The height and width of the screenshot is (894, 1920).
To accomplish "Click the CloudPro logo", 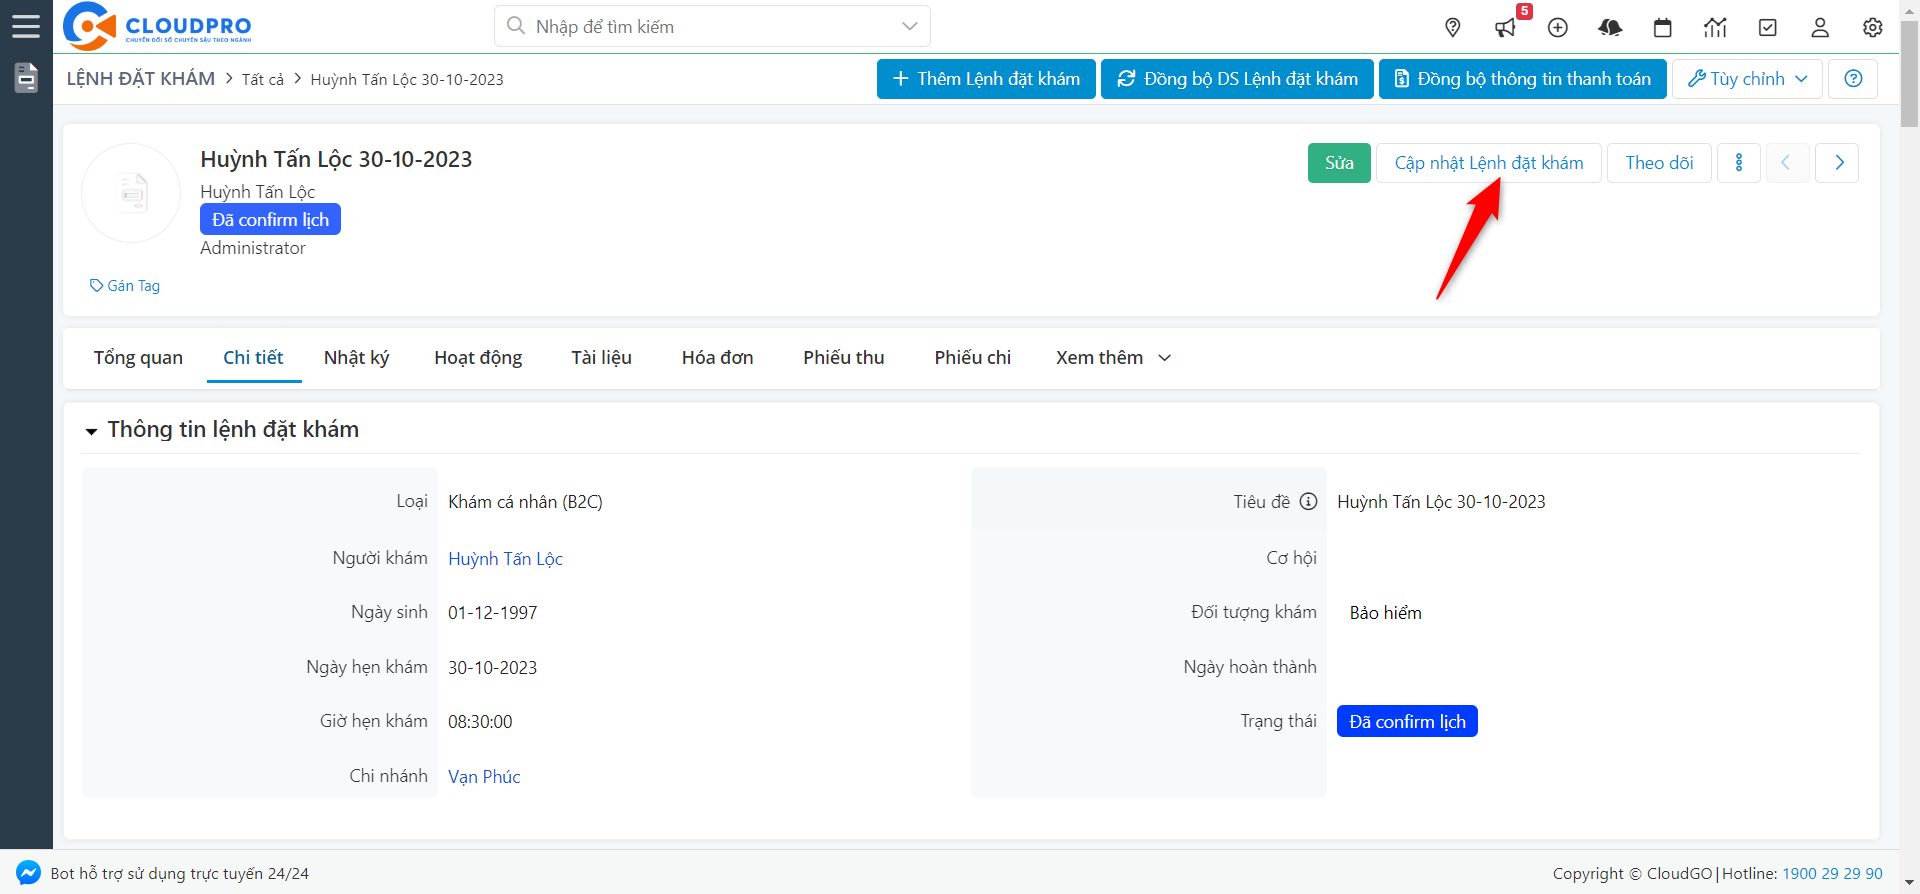I will click(157, 26).
